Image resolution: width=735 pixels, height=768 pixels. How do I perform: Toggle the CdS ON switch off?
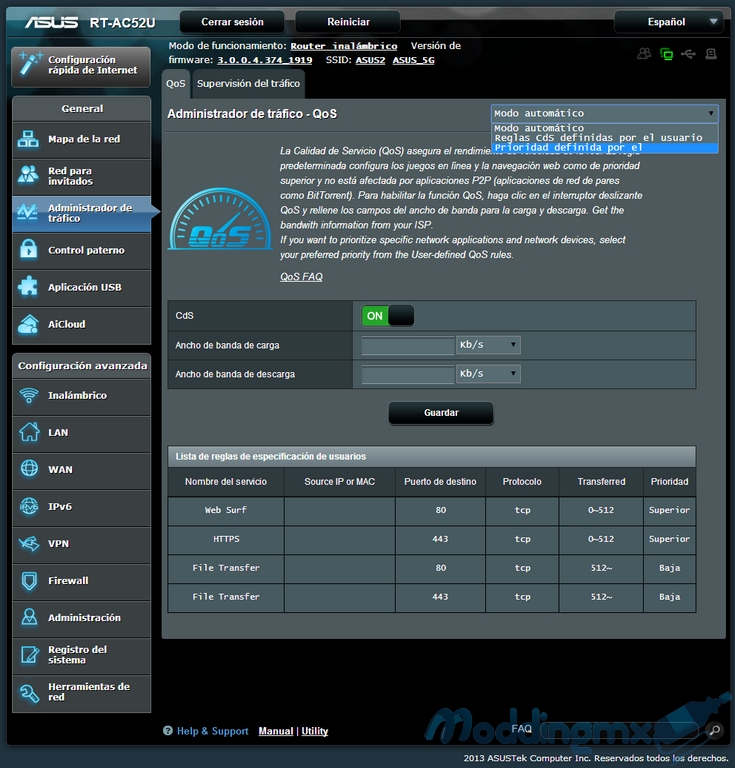388,316
